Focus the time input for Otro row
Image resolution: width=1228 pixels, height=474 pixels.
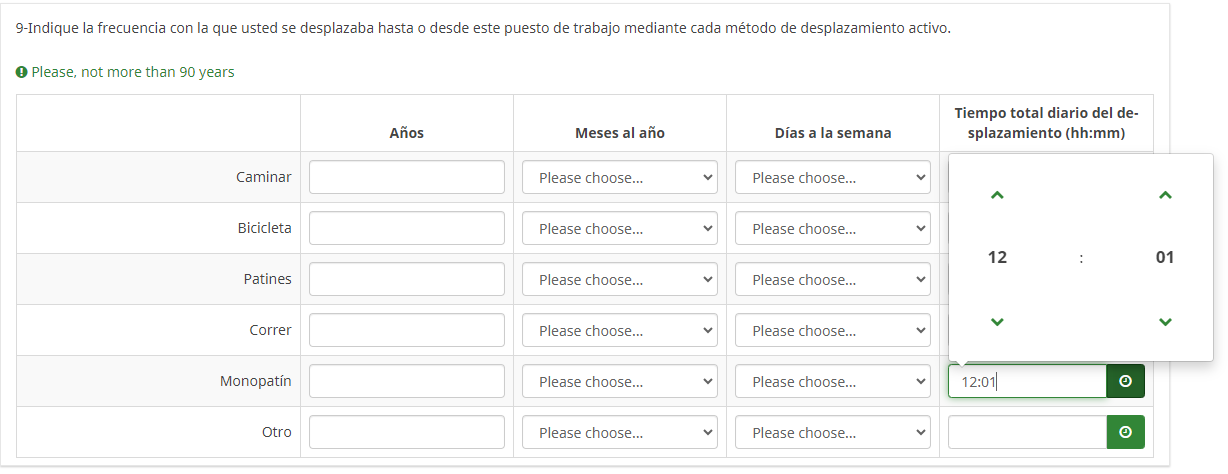(1027, 432)
